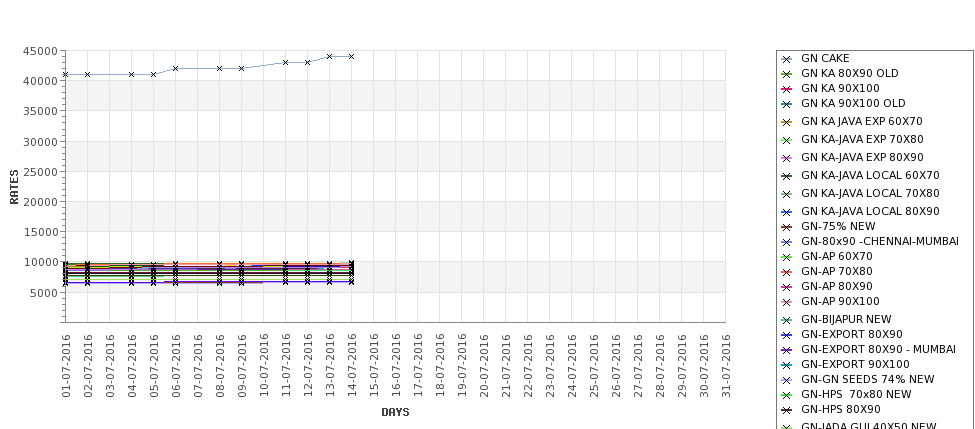
Task: Click the GN KA JAVA EXP 60X70 legend marker
Action: pos(786,122)
